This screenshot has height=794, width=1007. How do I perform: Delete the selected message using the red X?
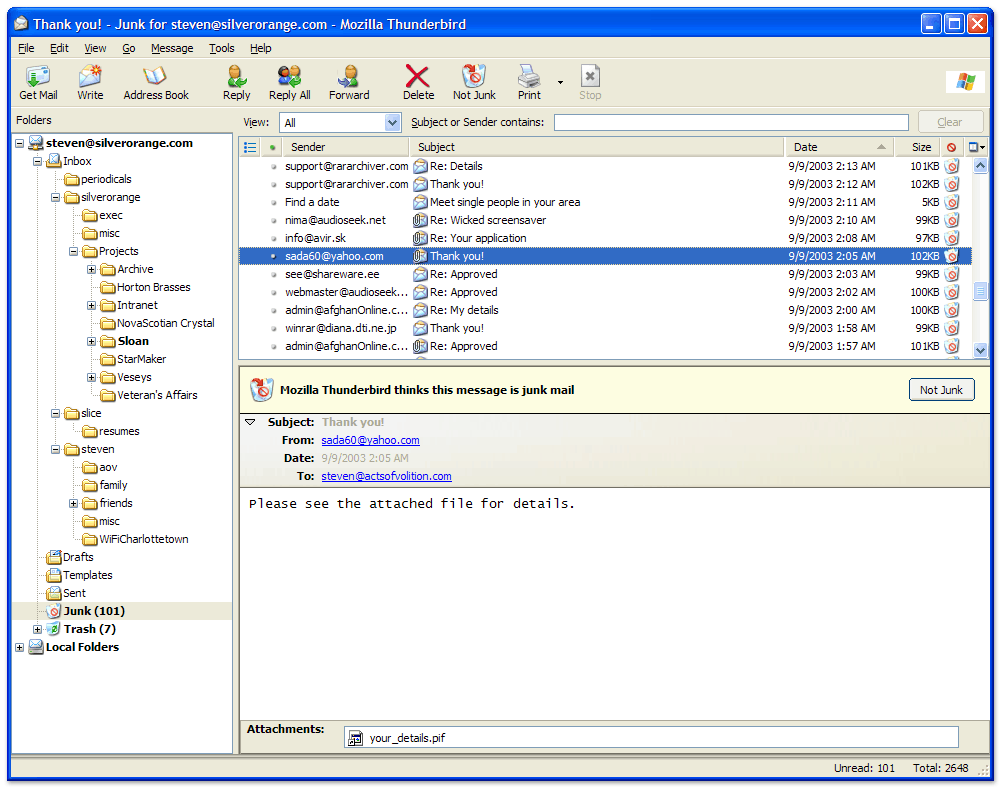pyautogui.click(x=418, y=82)
